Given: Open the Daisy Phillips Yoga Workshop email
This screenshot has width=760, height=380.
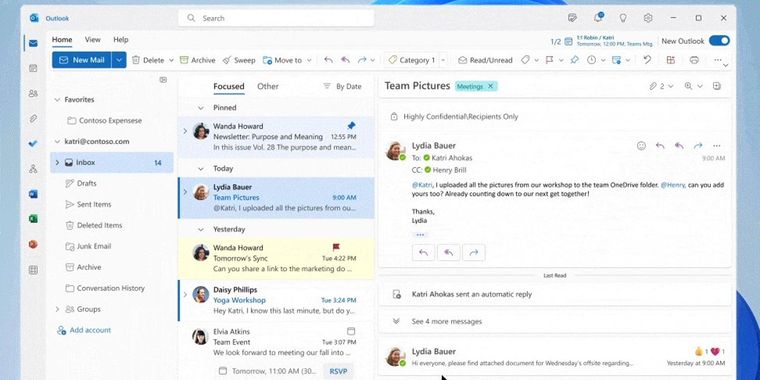Looking at the screenshot, I should point(276,301).
